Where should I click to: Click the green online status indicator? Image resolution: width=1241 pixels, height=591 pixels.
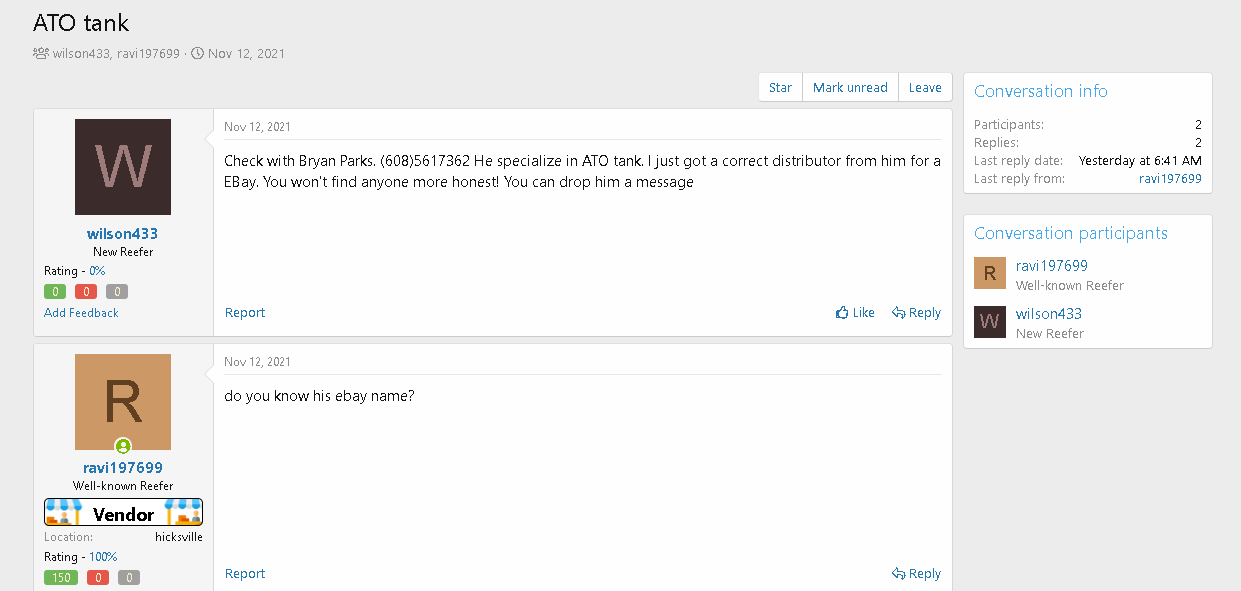click(123, 446)
